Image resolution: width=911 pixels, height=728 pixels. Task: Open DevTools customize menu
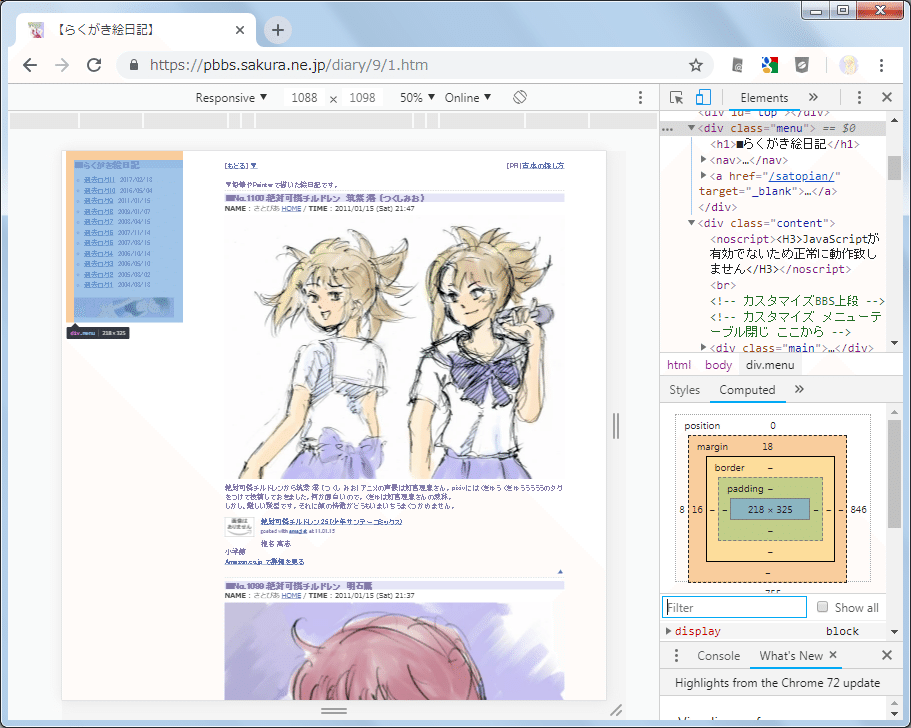pos(859,97)
